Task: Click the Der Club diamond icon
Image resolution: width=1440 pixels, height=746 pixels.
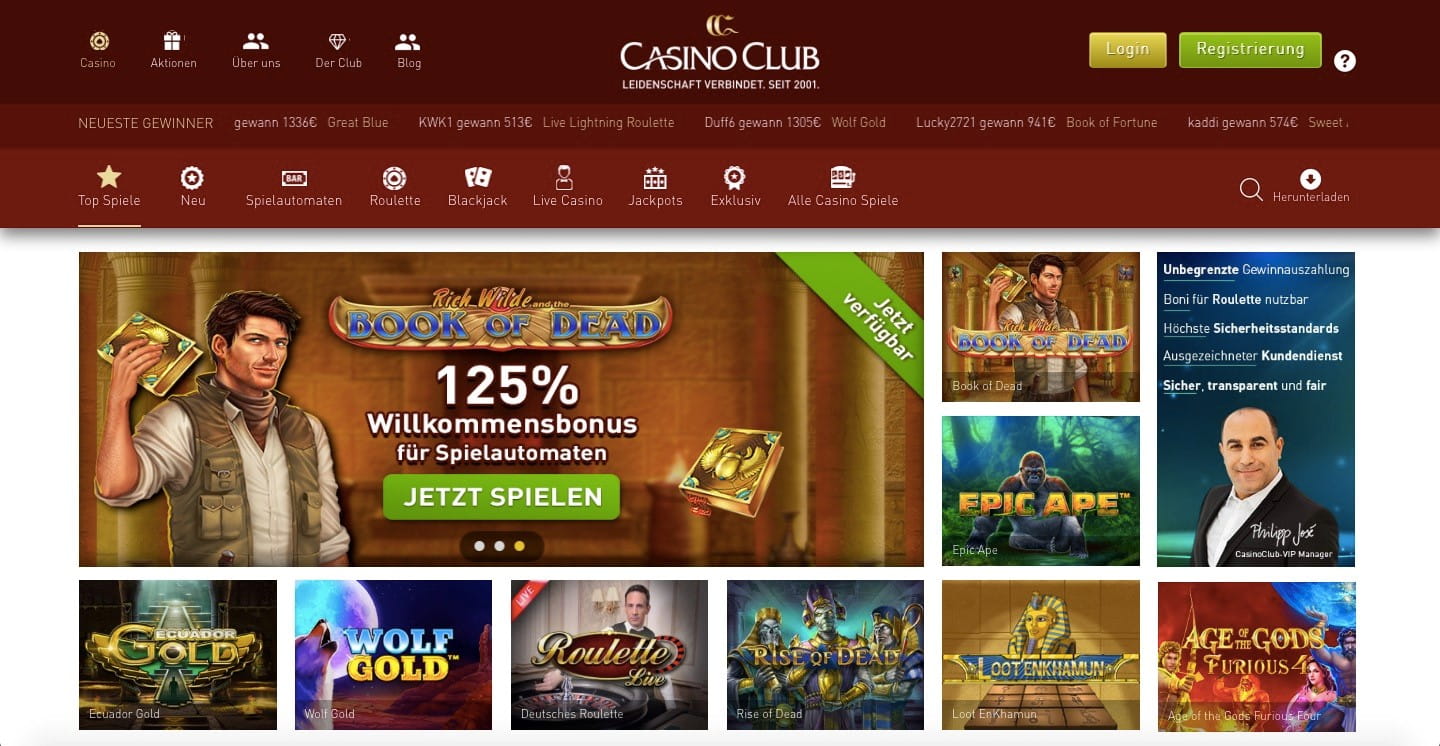Action: (x=338, y=41)
